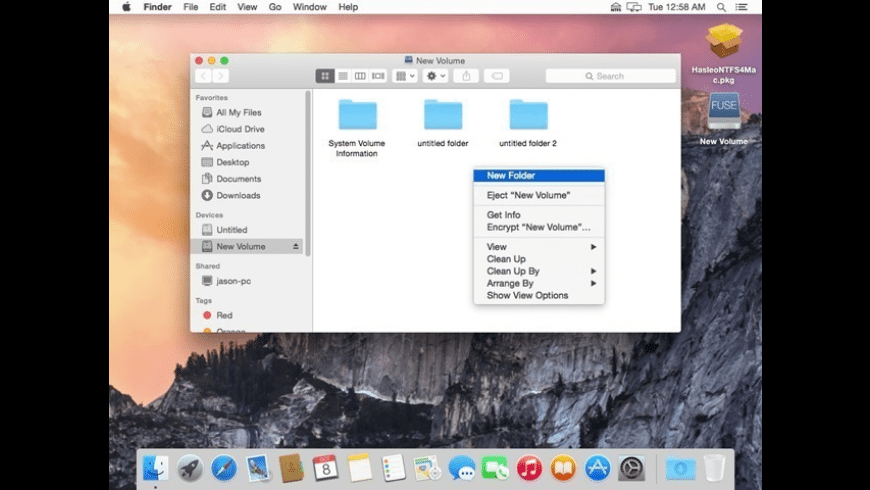Open the Go menu in menu bar
Screen dimensions: 870x490
[x=275, y=7]
